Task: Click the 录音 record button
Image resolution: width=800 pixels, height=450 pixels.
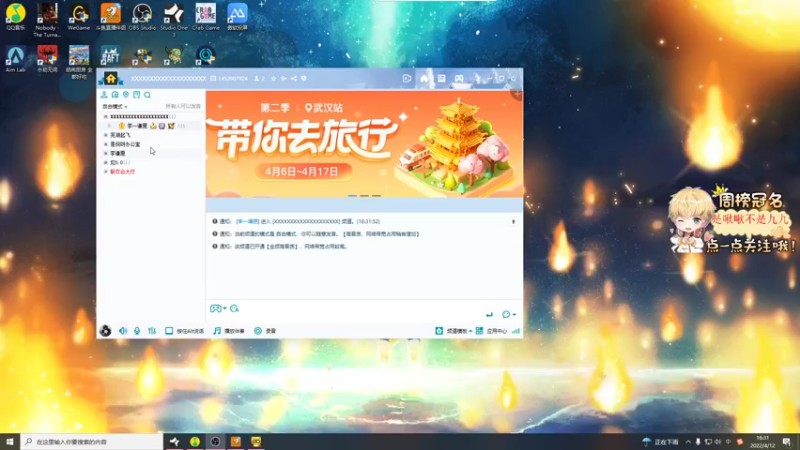Action: click(265, 331)
